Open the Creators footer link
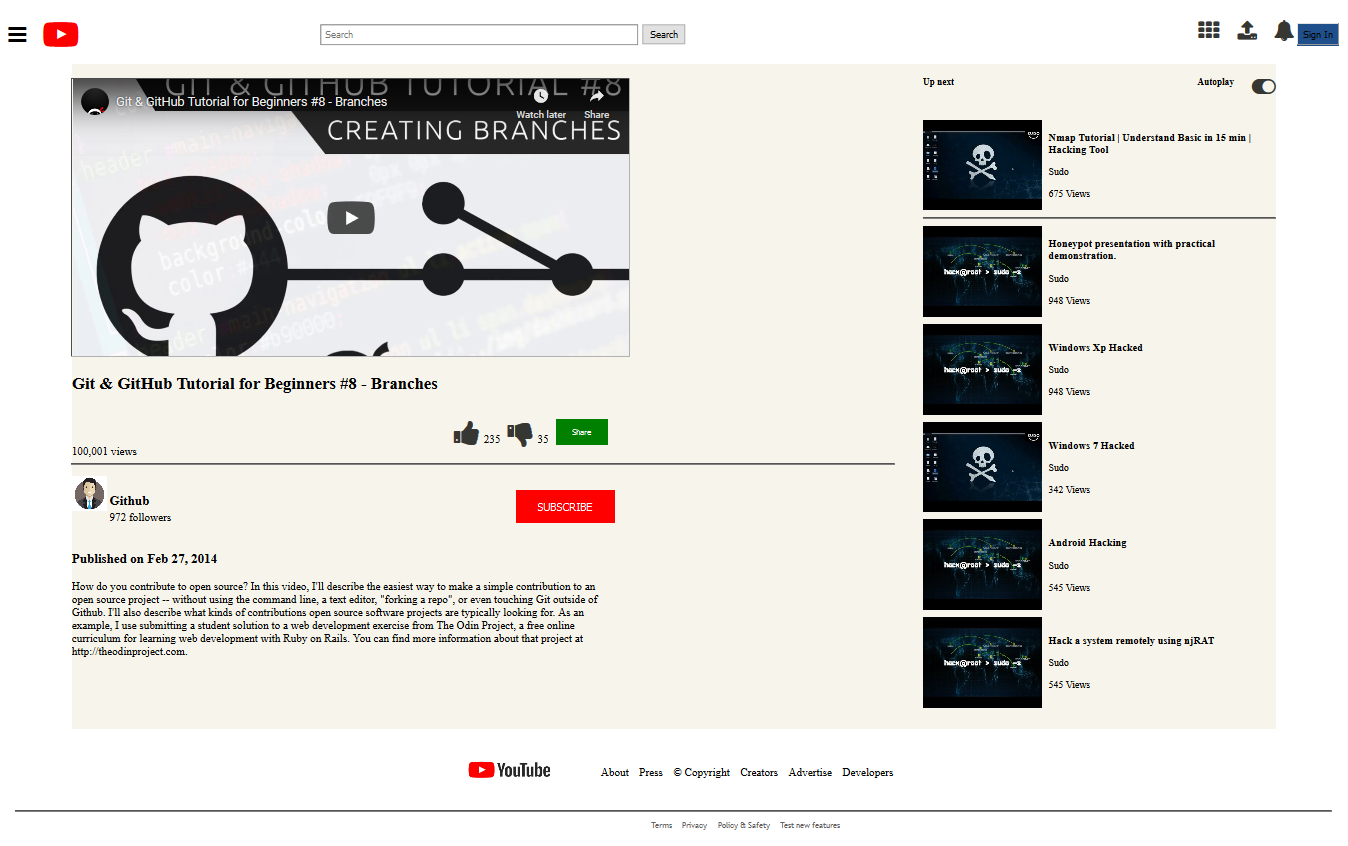1348x846 pixels. click(x=759, y=772)
